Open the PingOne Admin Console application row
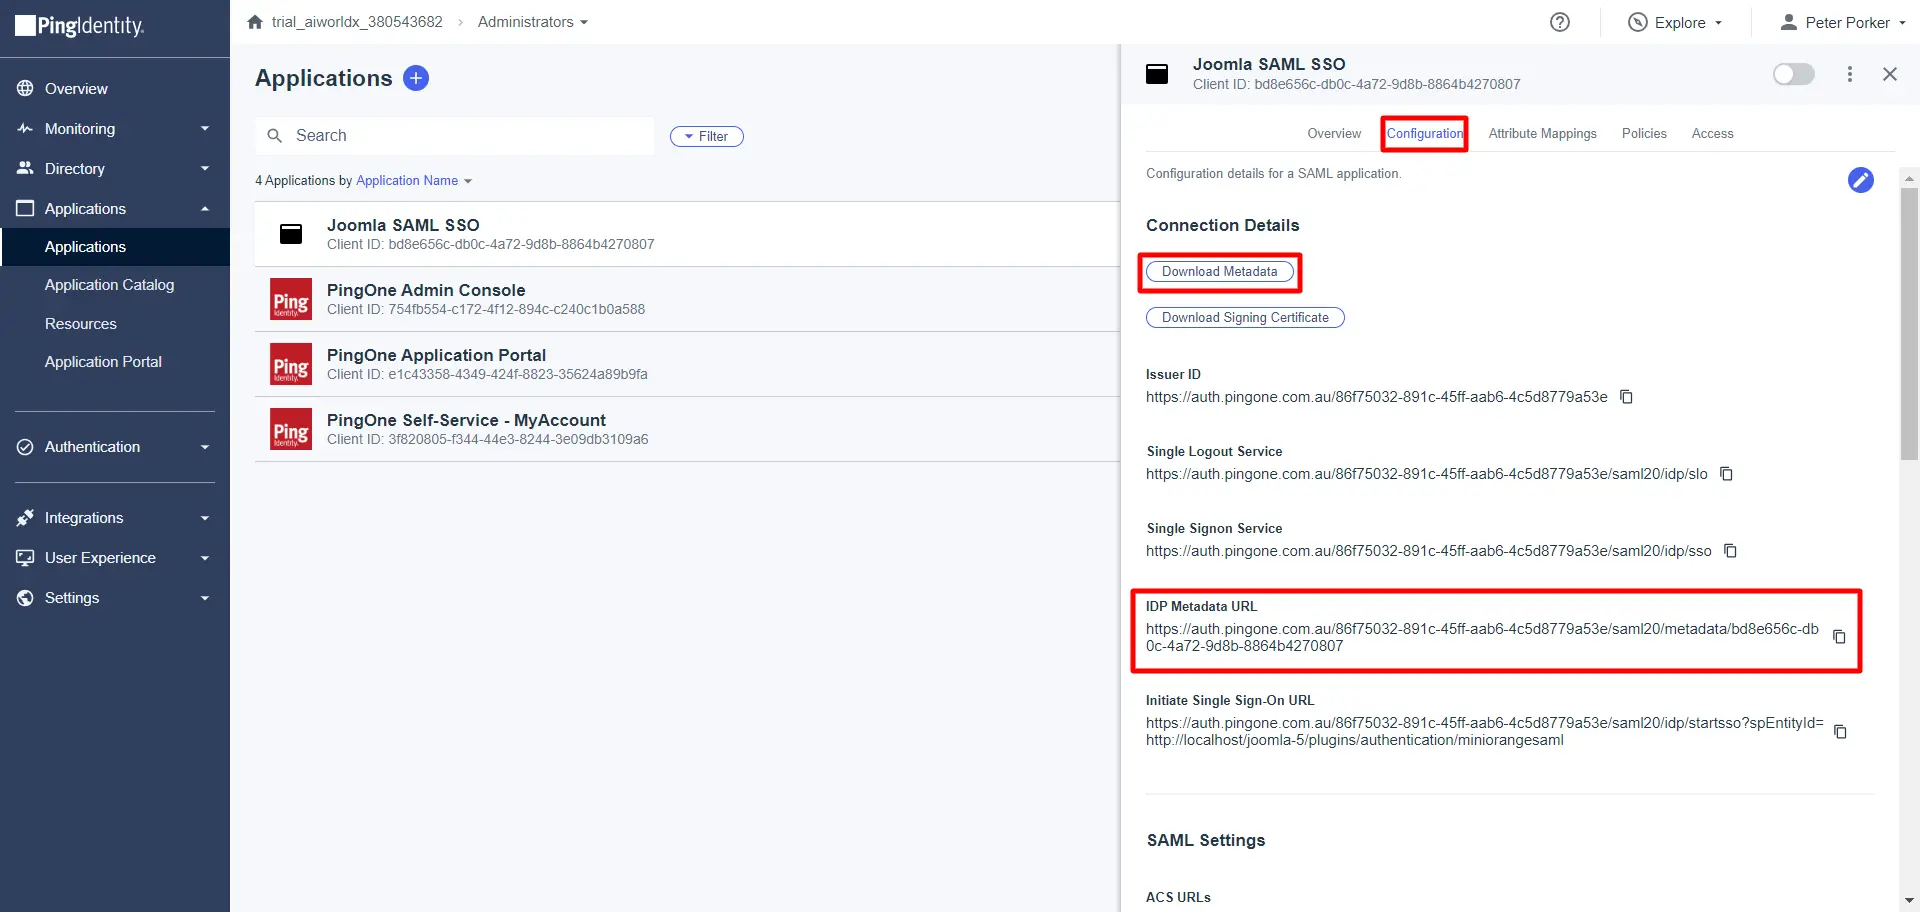This screenshot has width=1920, height=912. tap(687, 299)
